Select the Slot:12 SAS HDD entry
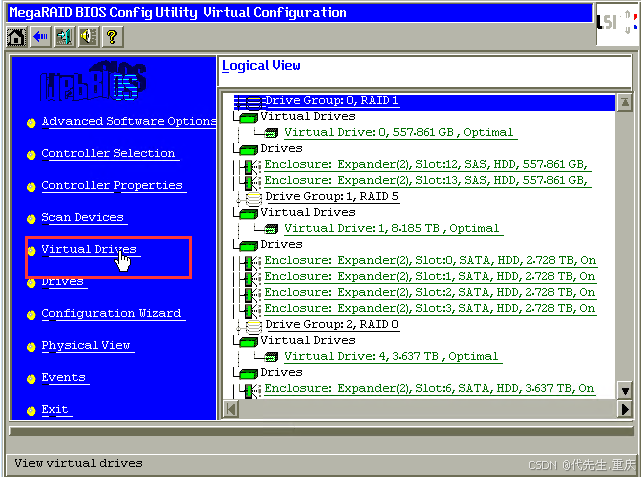 click(426, 164)
